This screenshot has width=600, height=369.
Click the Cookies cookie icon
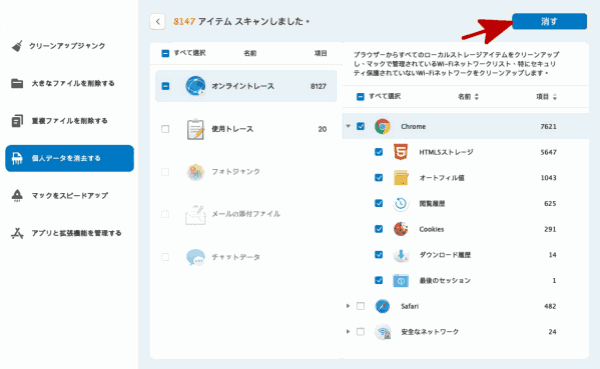click(x=401, y=229)
